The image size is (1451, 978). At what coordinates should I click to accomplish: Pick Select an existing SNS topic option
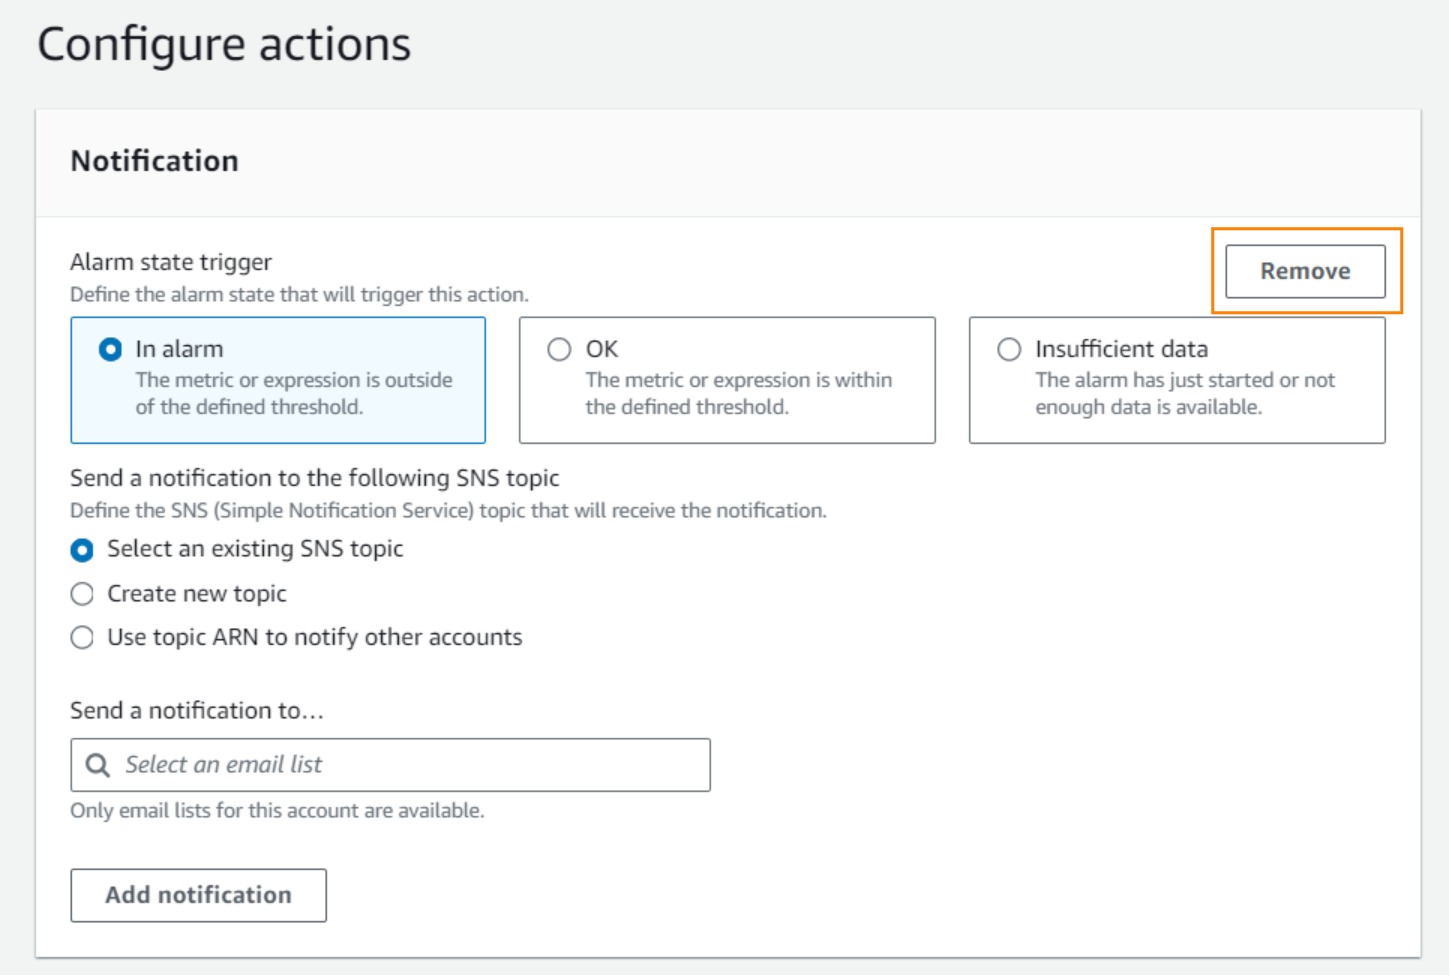(x=82, y=550)
